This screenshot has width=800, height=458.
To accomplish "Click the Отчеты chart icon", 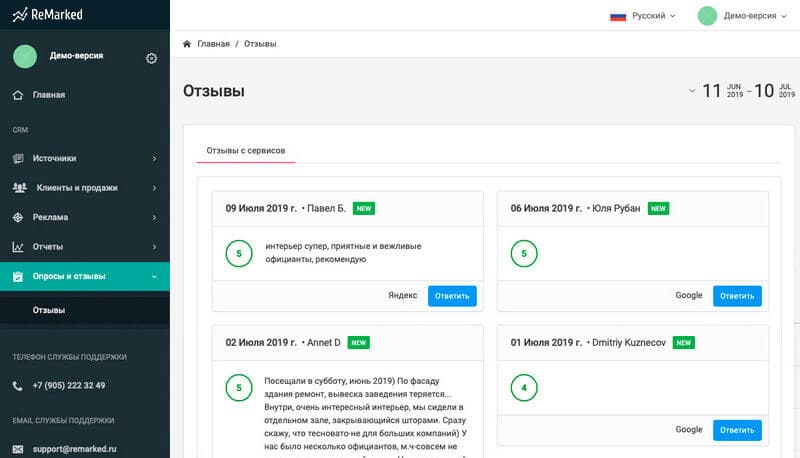I will [18, 247].
